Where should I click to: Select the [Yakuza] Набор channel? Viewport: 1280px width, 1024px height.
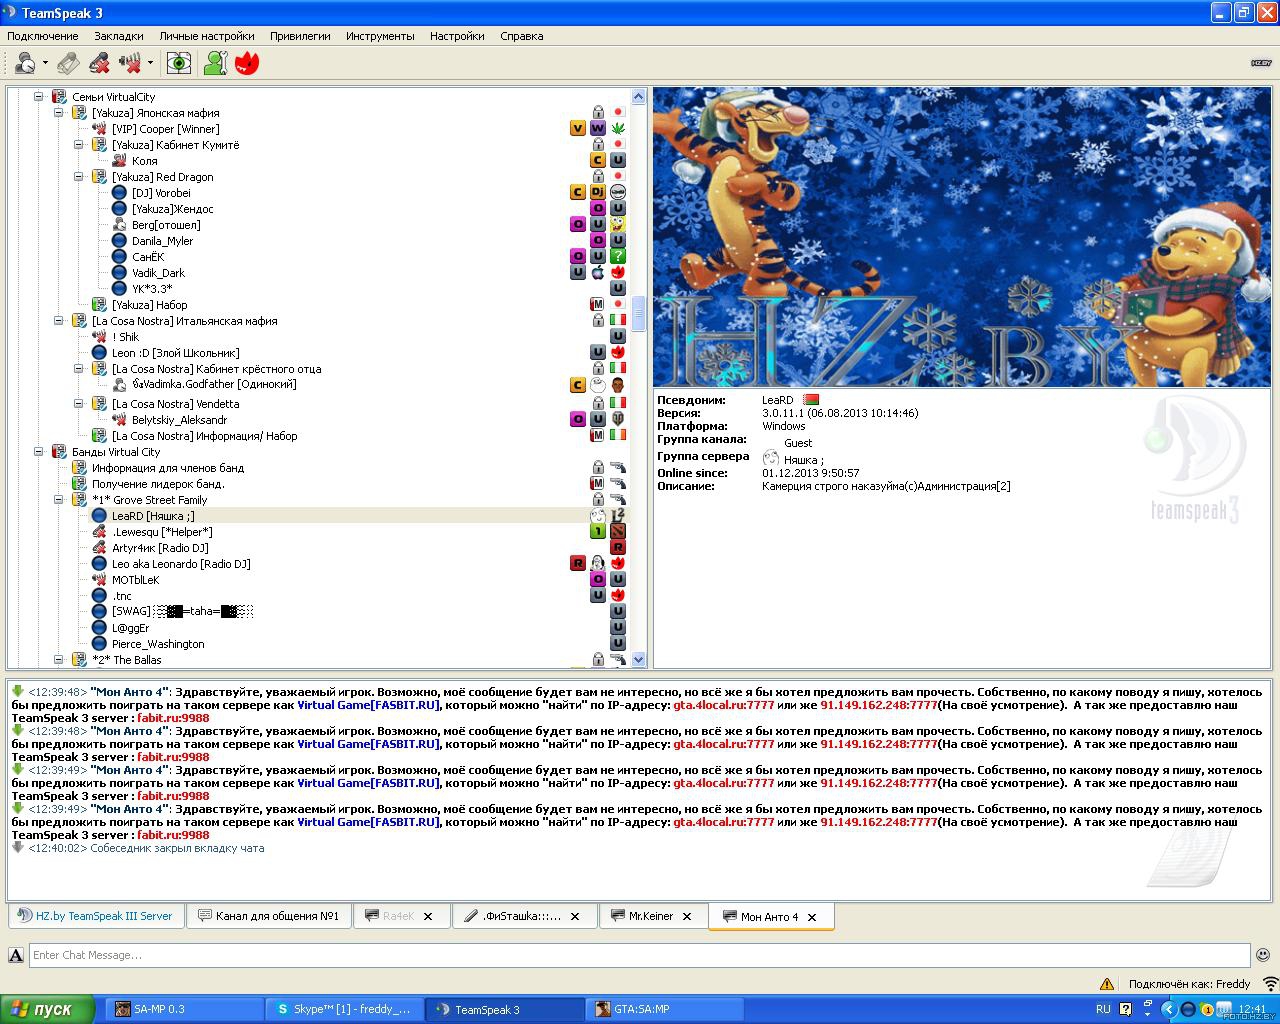(x=149, y=305)
